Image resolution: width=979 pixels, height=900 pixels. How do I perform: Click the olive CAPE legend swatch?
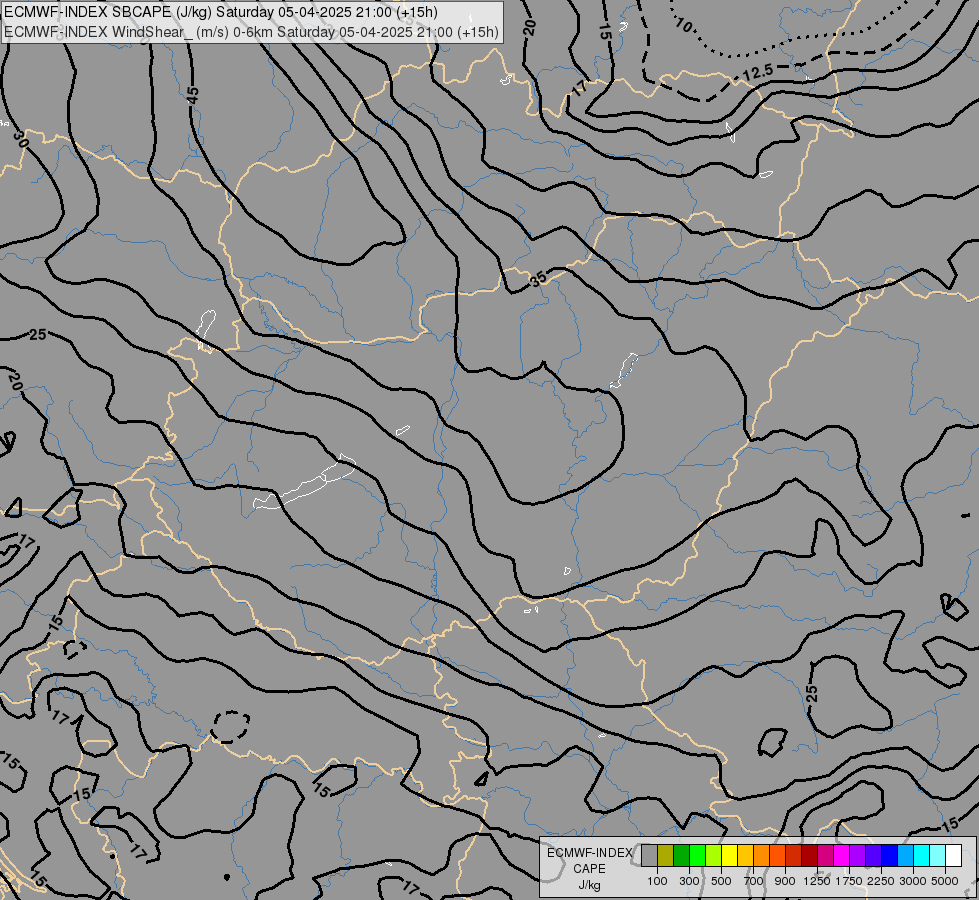coord(666,856)
